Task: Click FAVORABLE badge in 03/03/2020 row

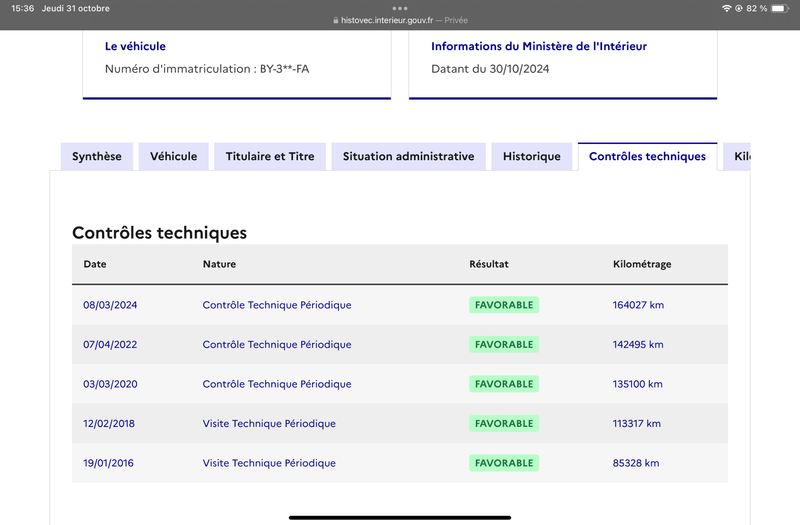Action: coord(504,384)
